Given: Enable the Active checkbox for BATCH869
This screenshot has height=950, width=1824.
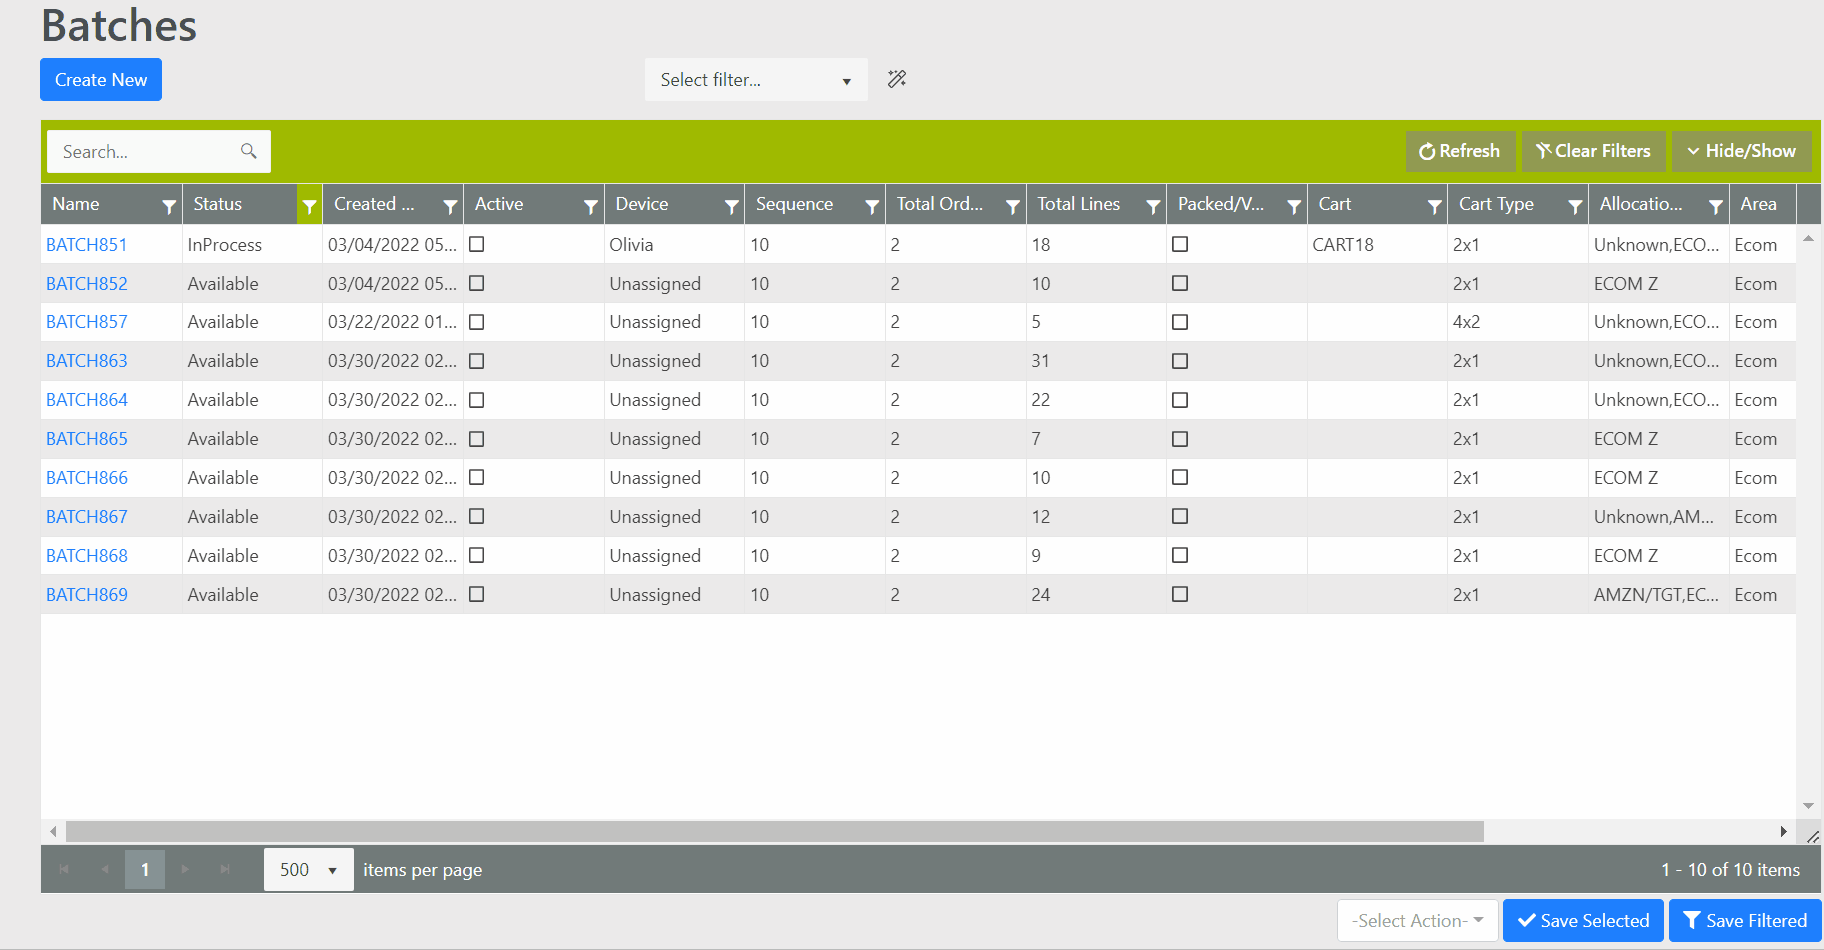Looking at the screenshot, I should (477, 594).
